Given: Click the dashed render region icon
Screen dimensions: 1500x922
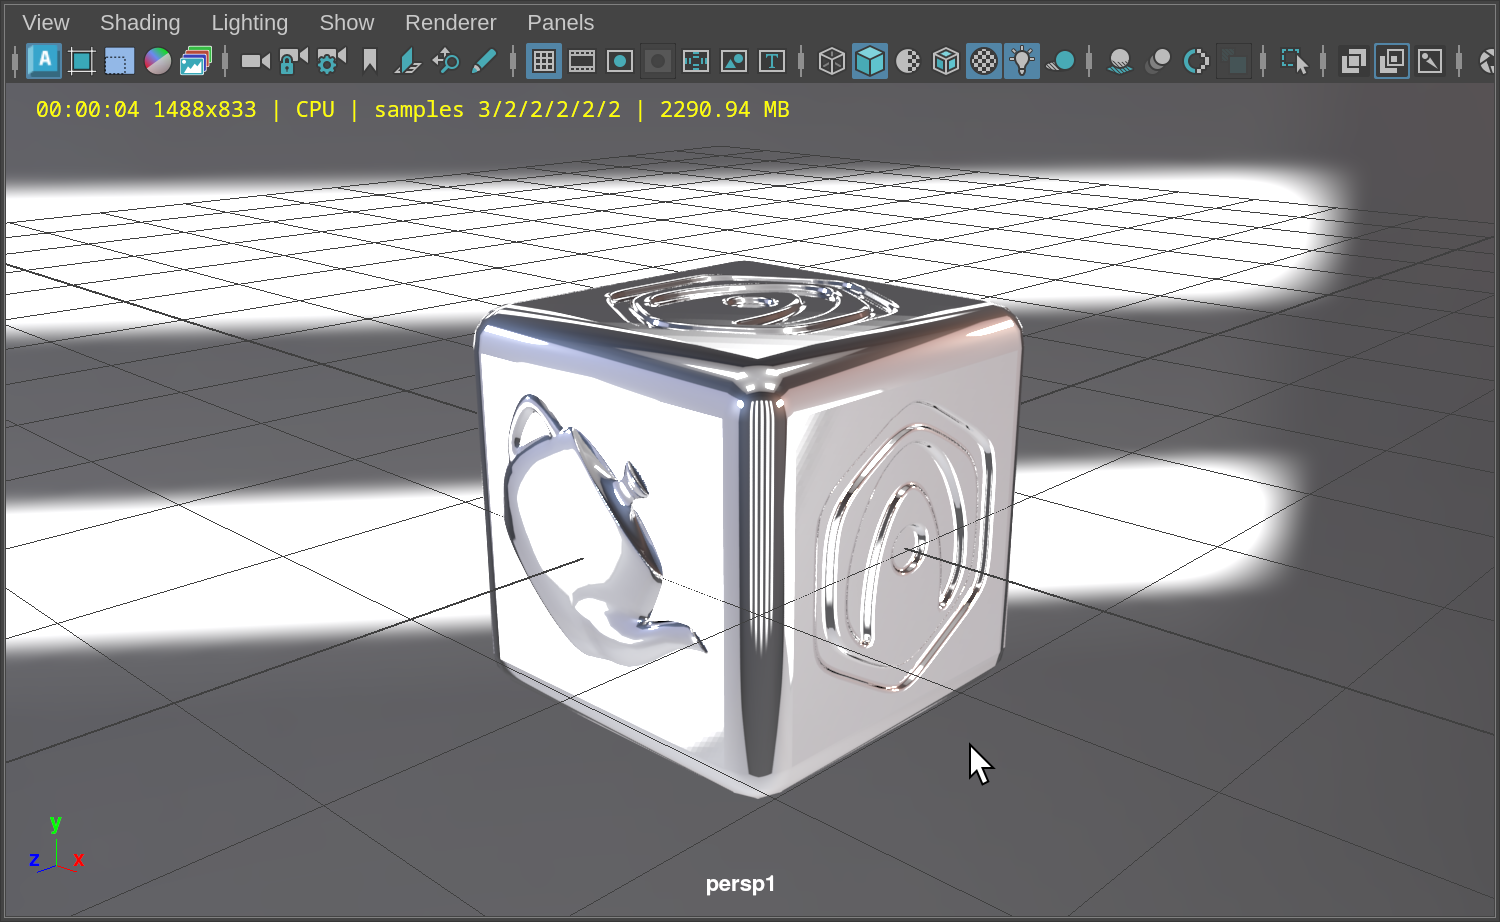Looking at the screenshot, I should (119, 61).
